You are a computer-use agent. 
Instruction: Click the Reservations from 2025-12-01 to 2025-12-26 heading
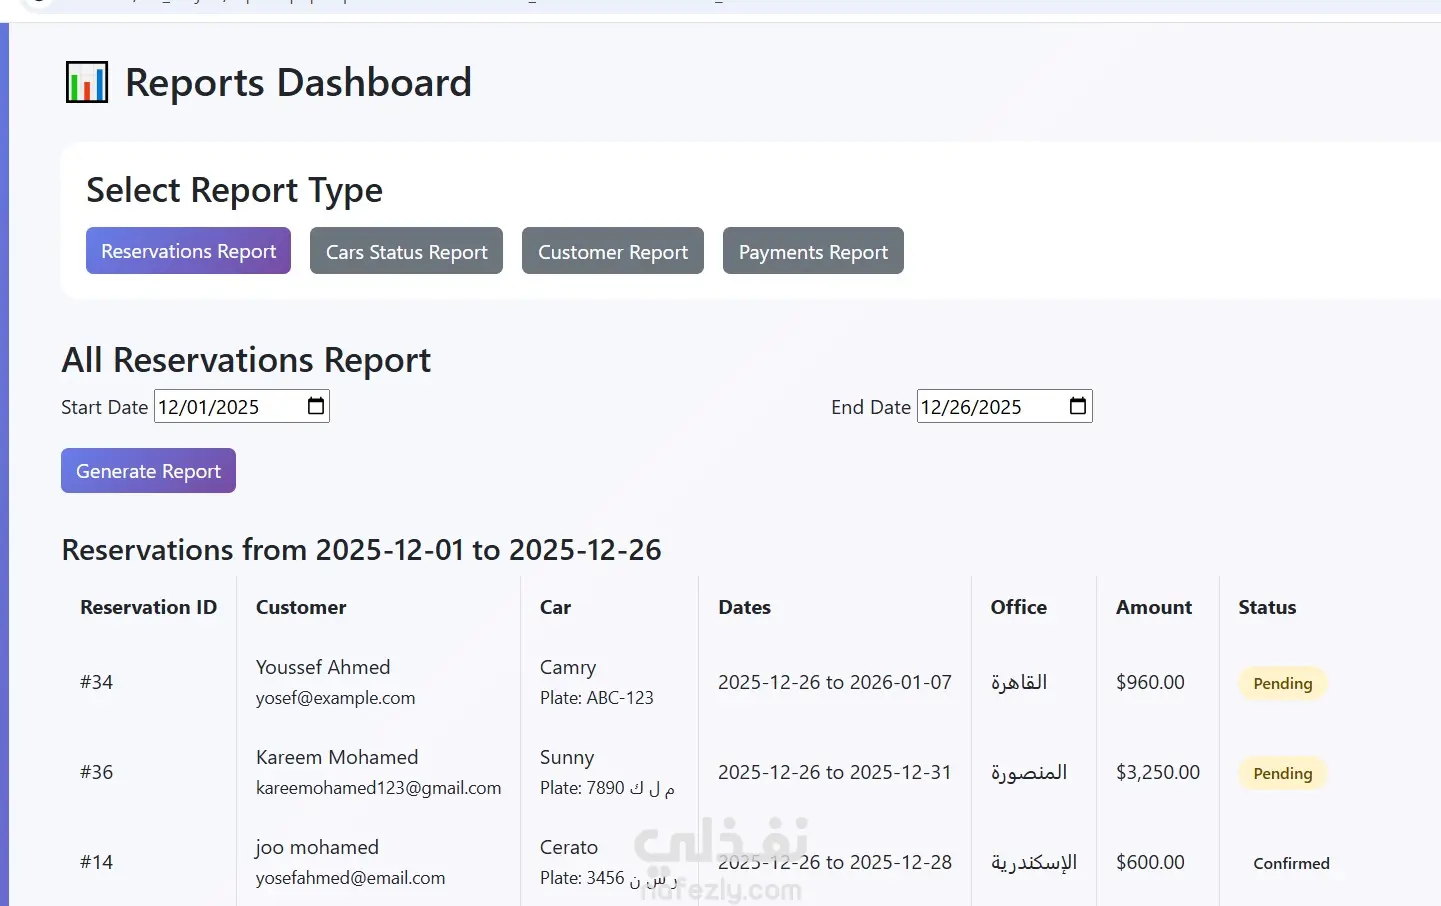coord(362,549)
